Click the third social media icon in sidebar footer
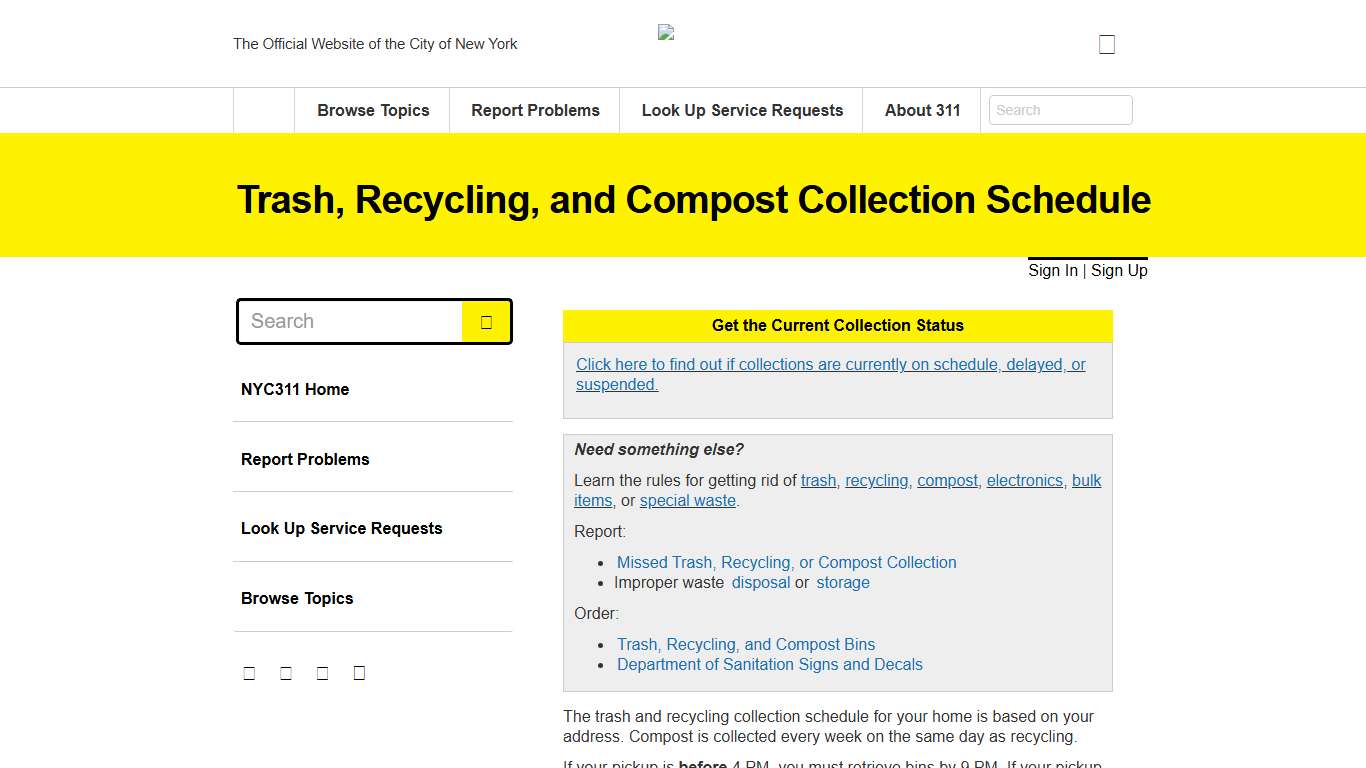The image size is (1366, 768). [x=322, y=672]
